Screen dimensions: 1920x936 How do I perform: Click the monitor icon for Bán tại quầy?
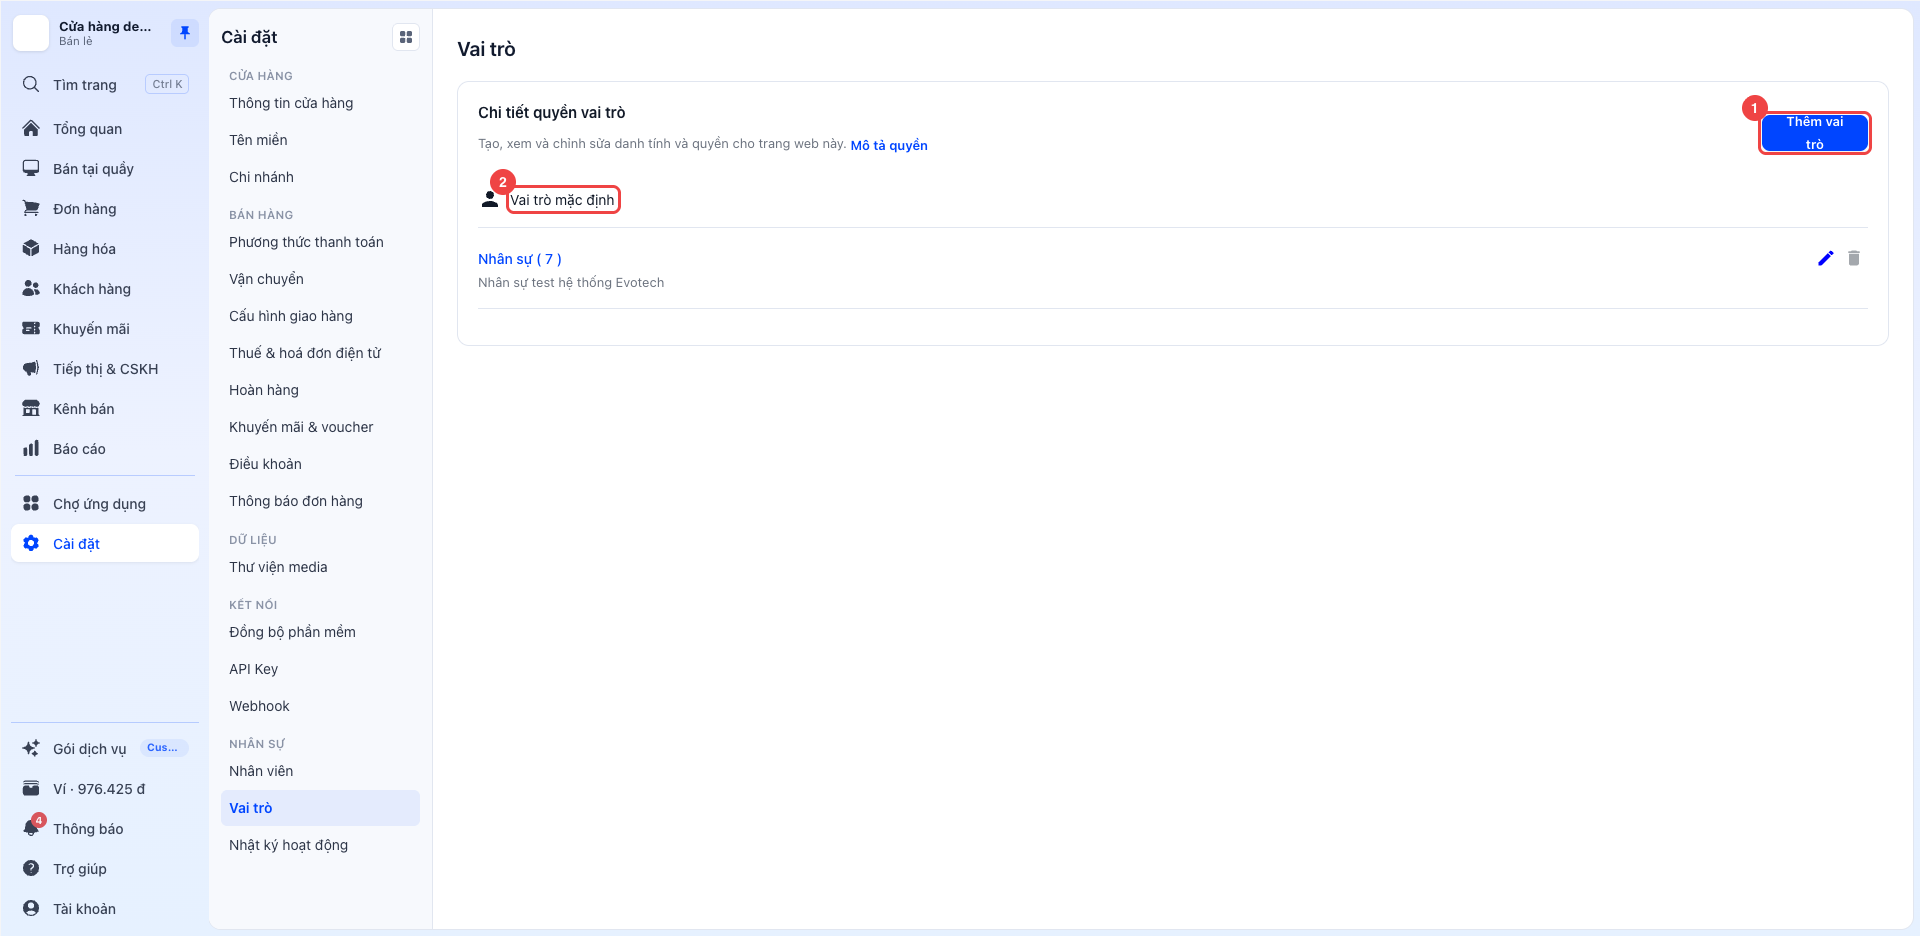[31, 168]
